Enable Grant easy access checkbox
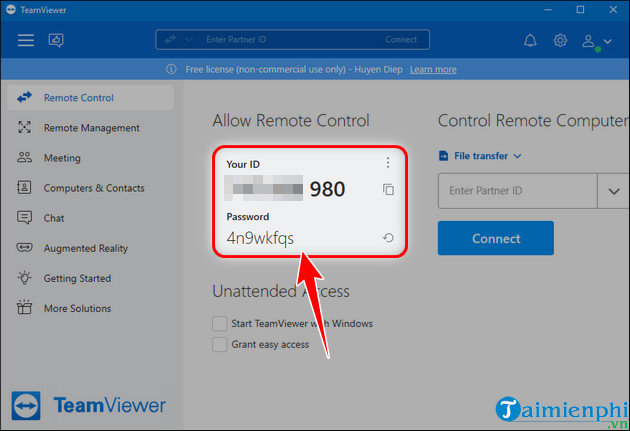This screenshot has width=630, height=431. click(219, 344)
